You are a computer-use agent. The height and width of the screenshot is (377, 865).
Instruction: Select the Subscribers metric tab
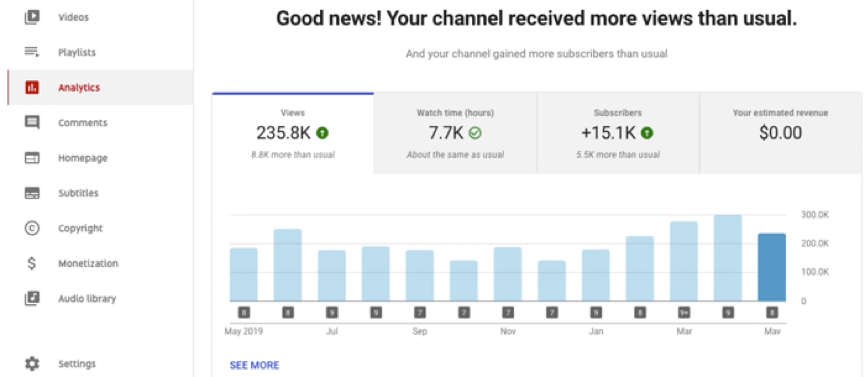tap(618, 133)
